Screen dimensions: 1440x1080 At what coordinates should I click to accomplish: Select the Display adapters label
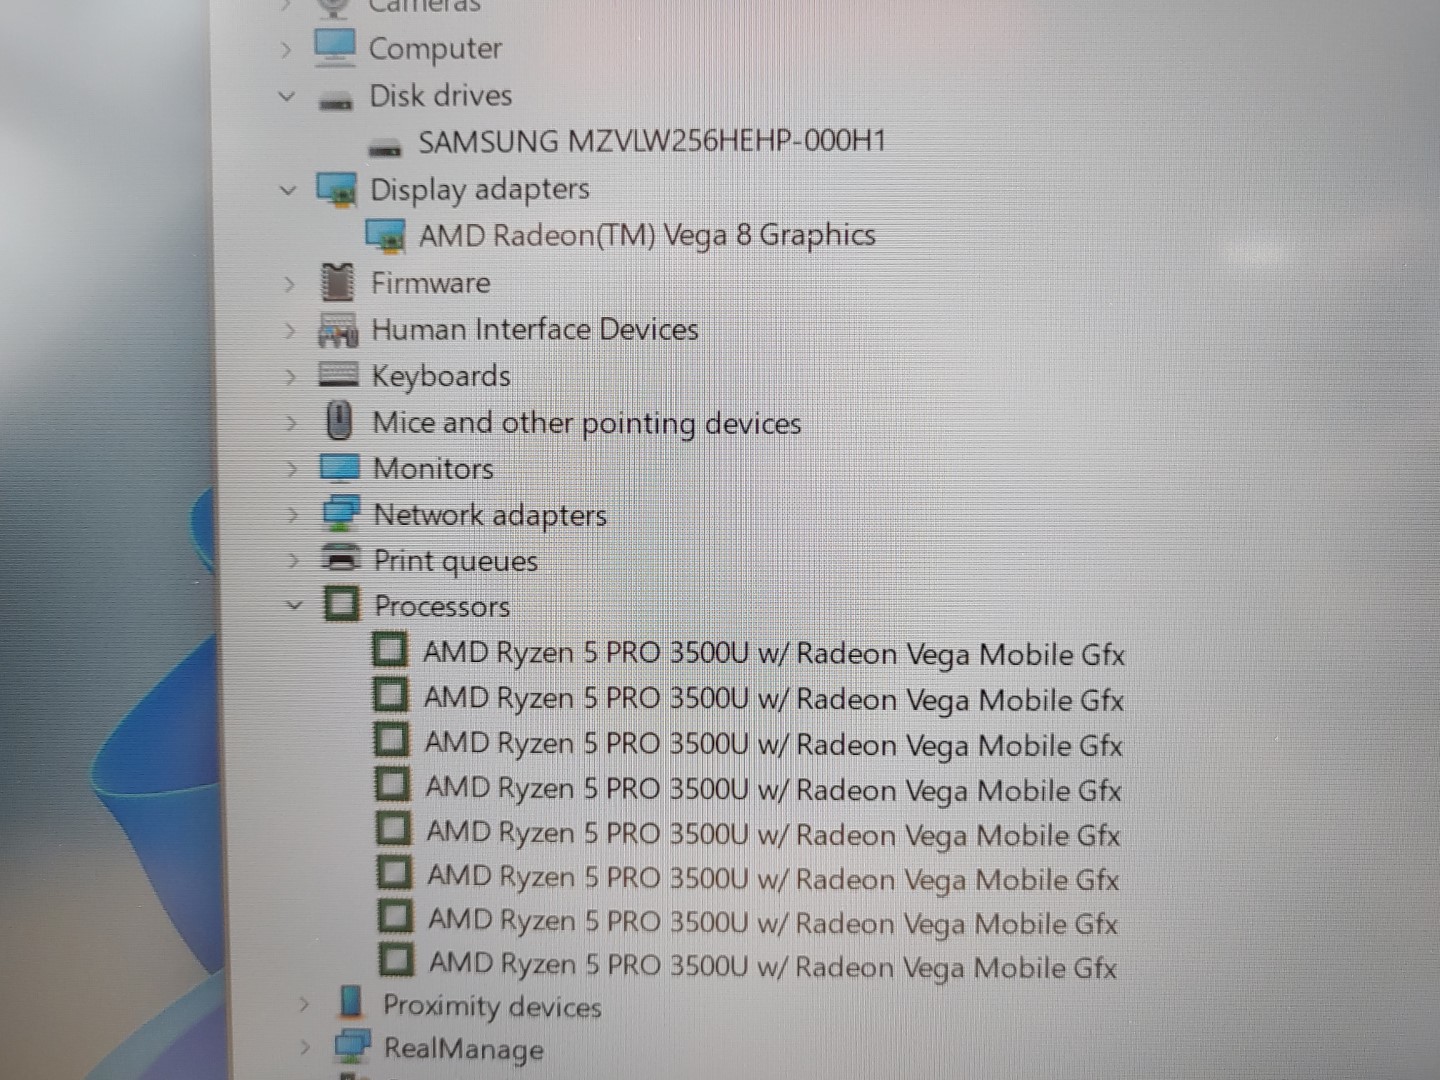pos(480,190)
